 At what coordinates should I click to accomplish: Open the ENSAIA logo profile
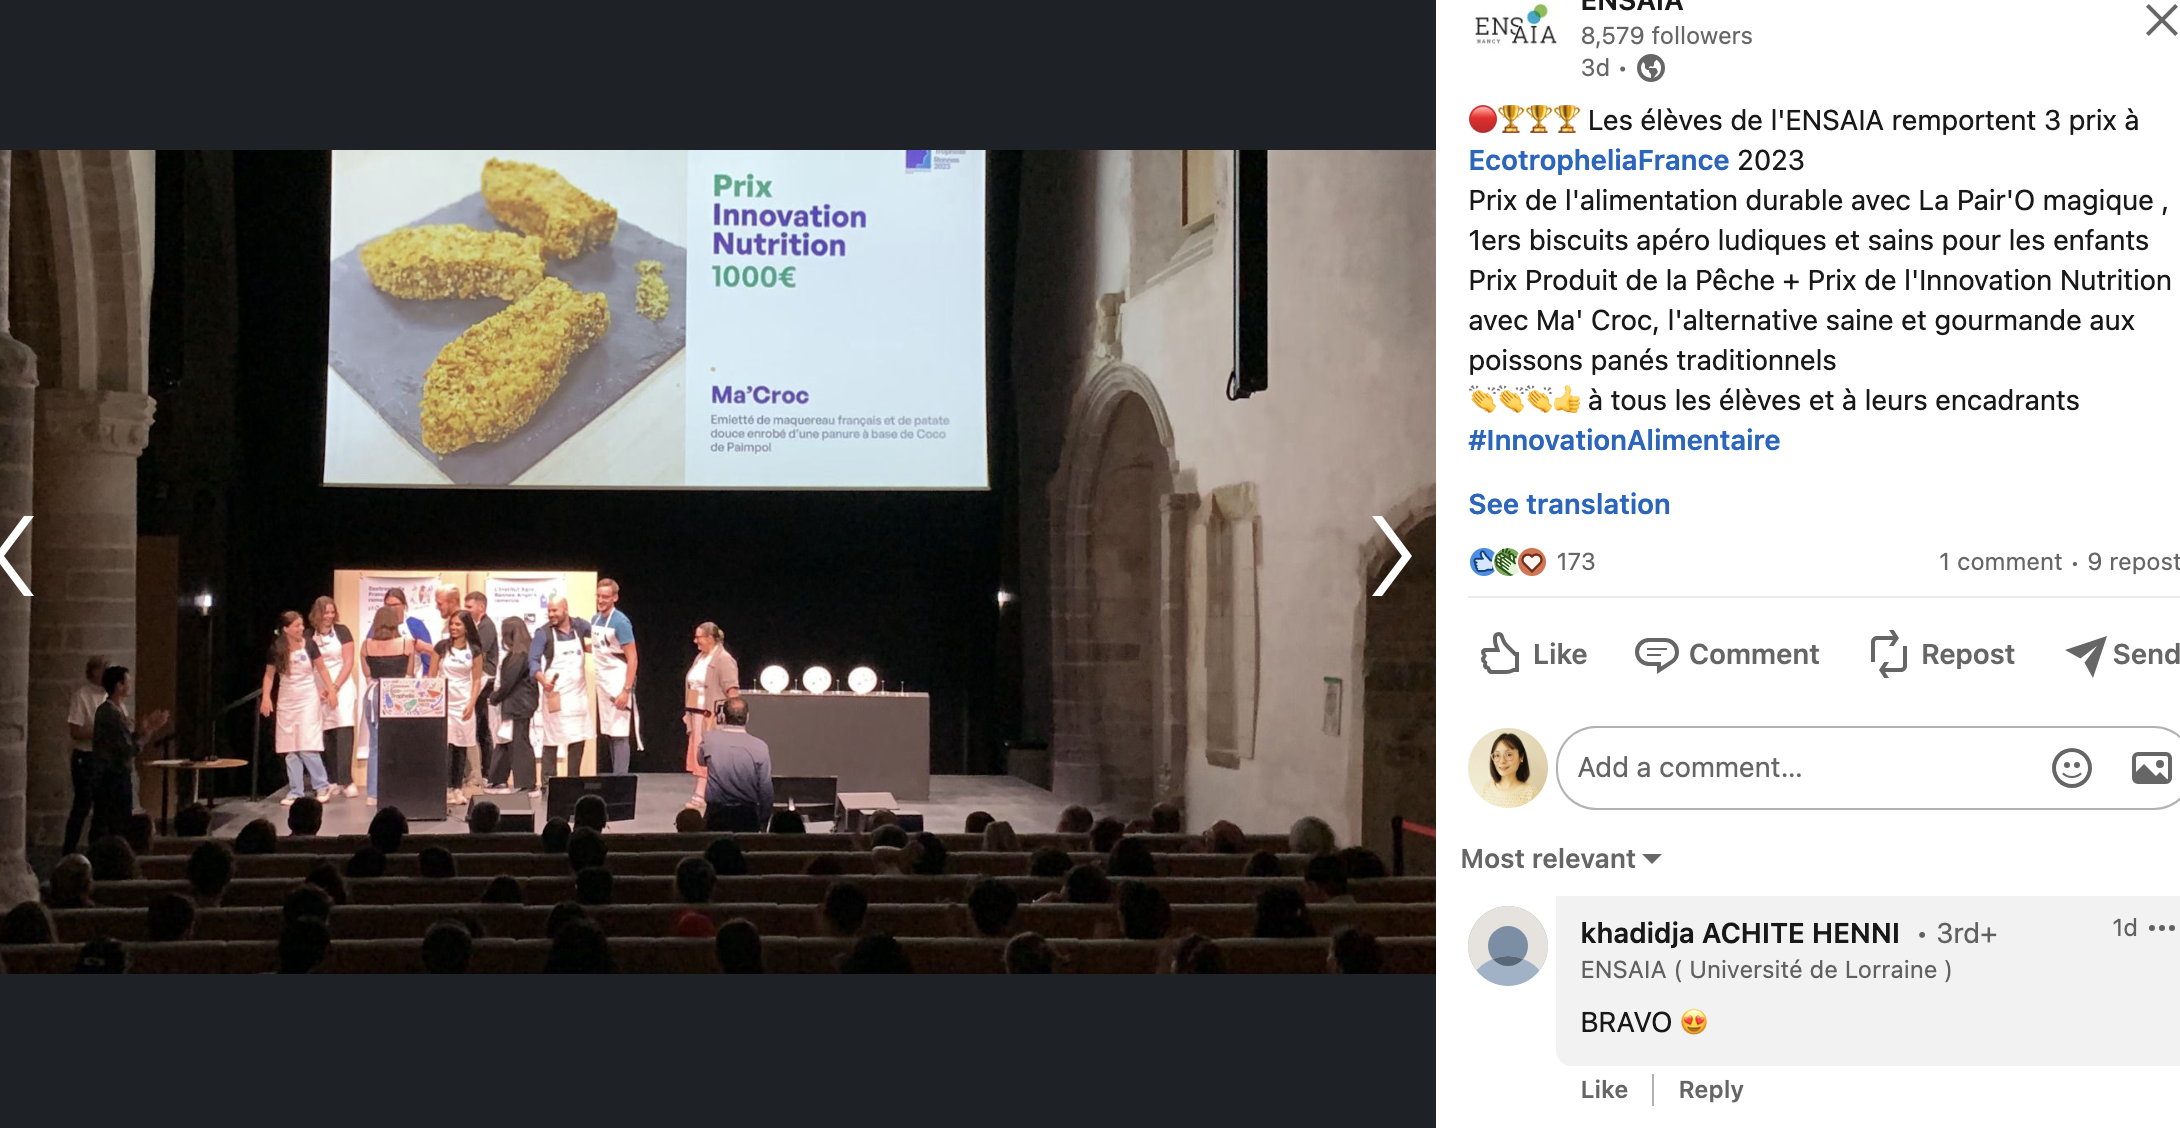tap(1514, 26)
